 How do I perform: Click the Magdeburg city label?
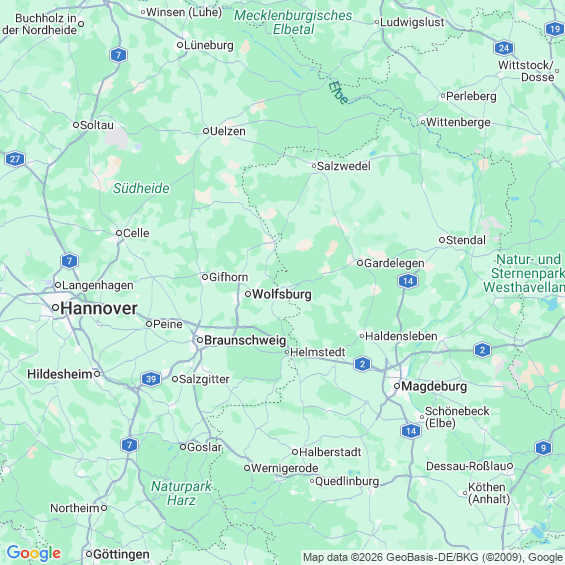tap(434, 386)
